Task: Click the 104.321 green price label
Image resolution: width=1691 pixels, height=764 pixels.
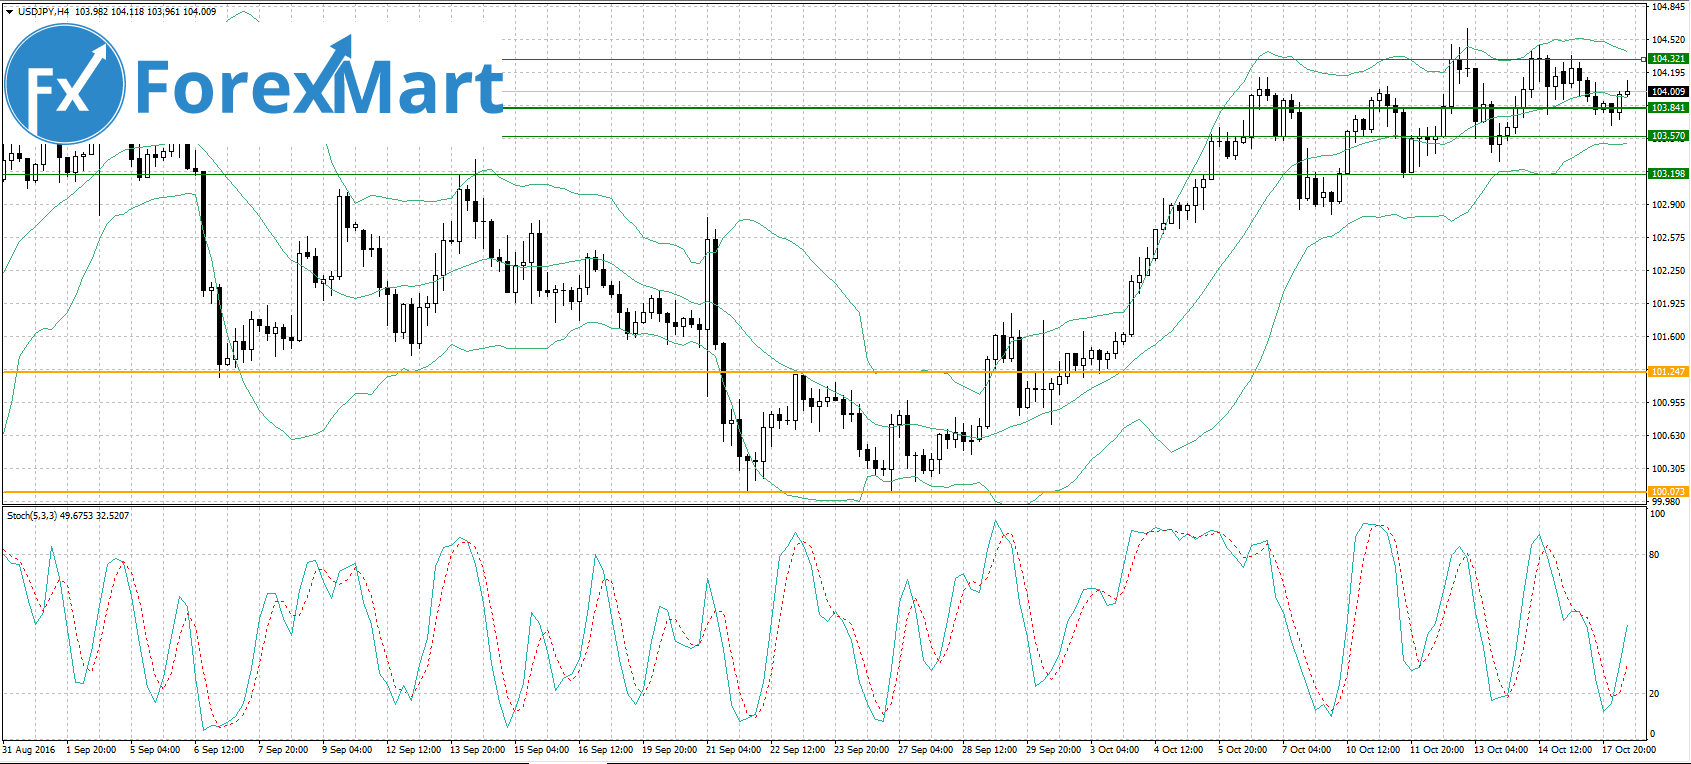Action: tap(1668, 59)
